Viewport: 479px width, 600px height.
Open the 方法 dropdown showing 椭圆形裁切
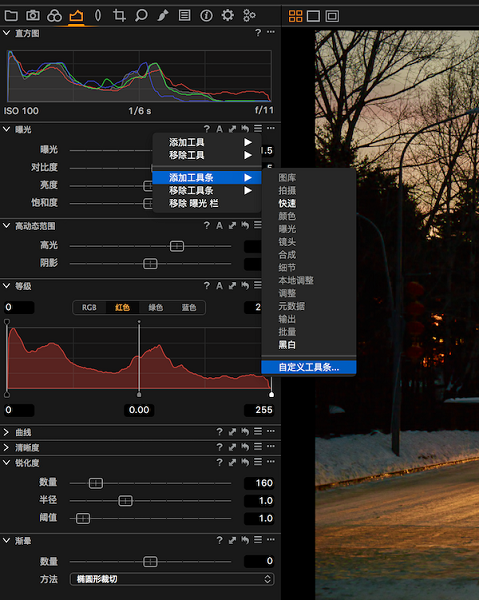[172, 579]
